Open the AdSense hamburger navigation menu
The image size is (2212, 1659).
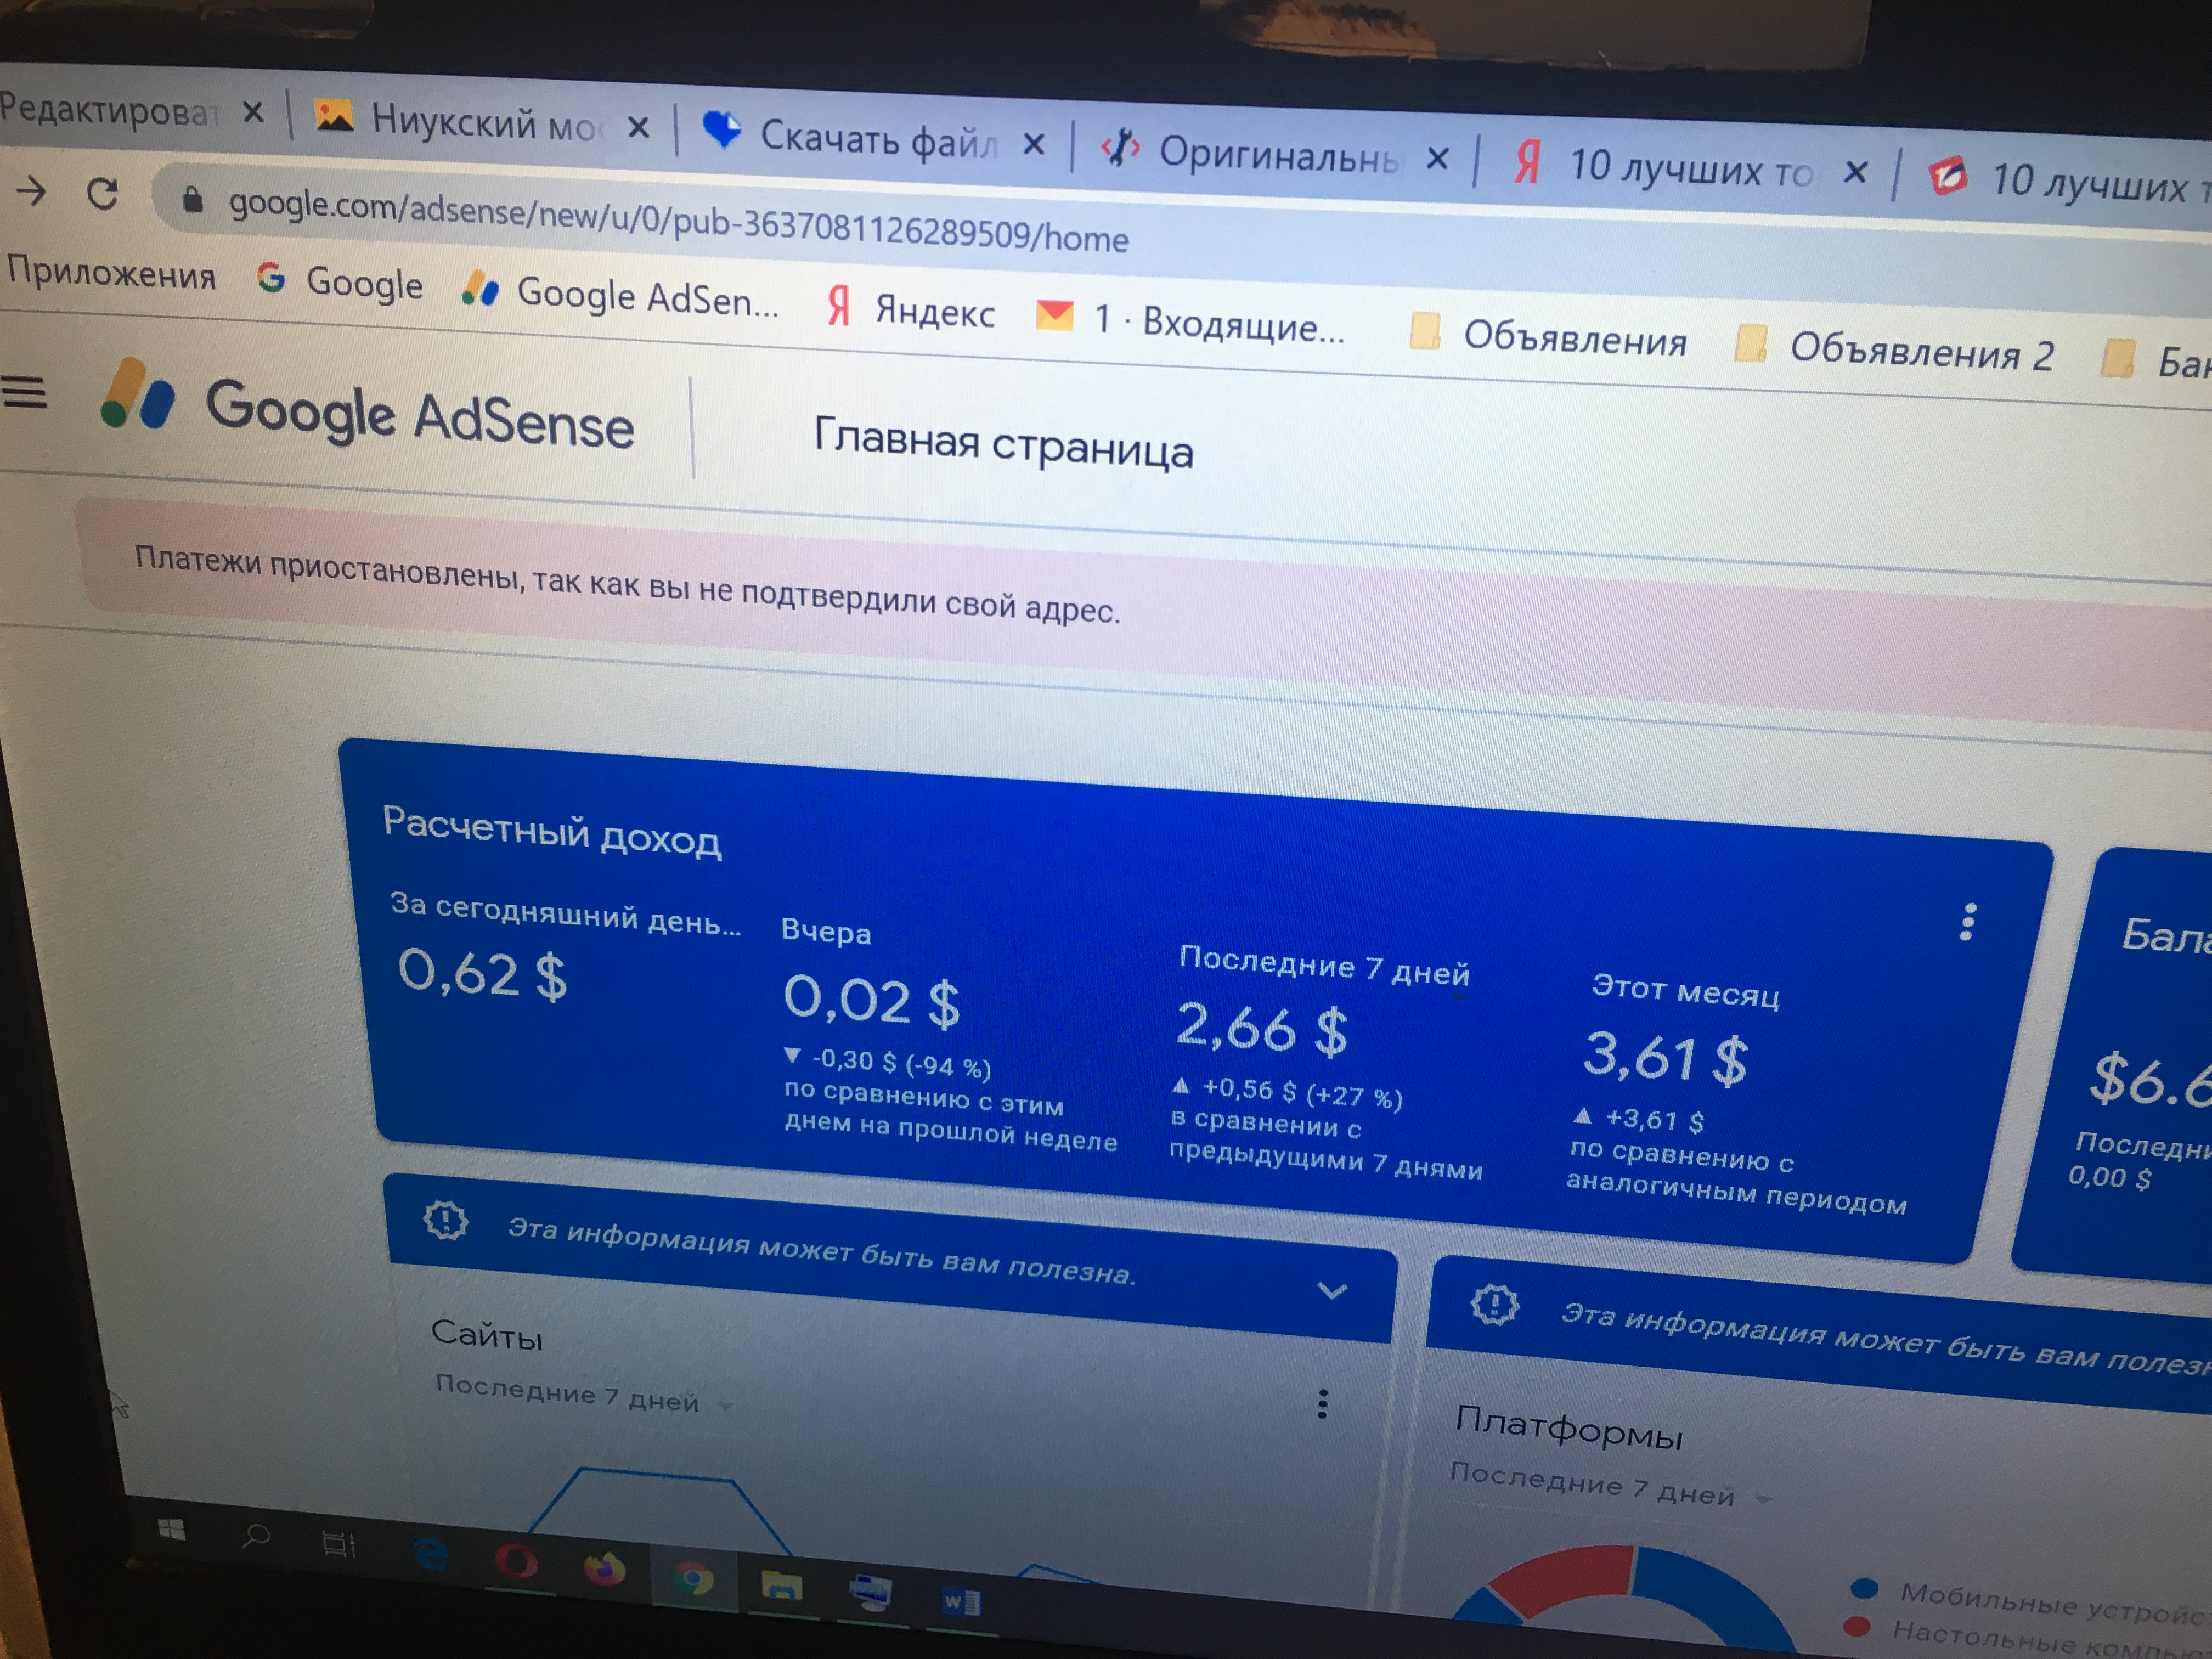25,392
